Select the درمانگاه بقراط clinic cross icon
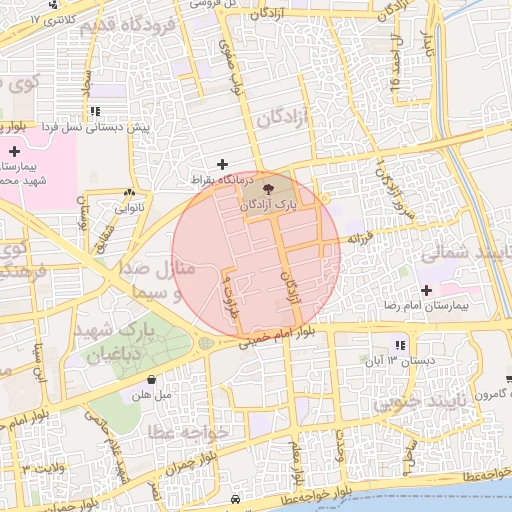512x512 pixels. coord(222,165)
